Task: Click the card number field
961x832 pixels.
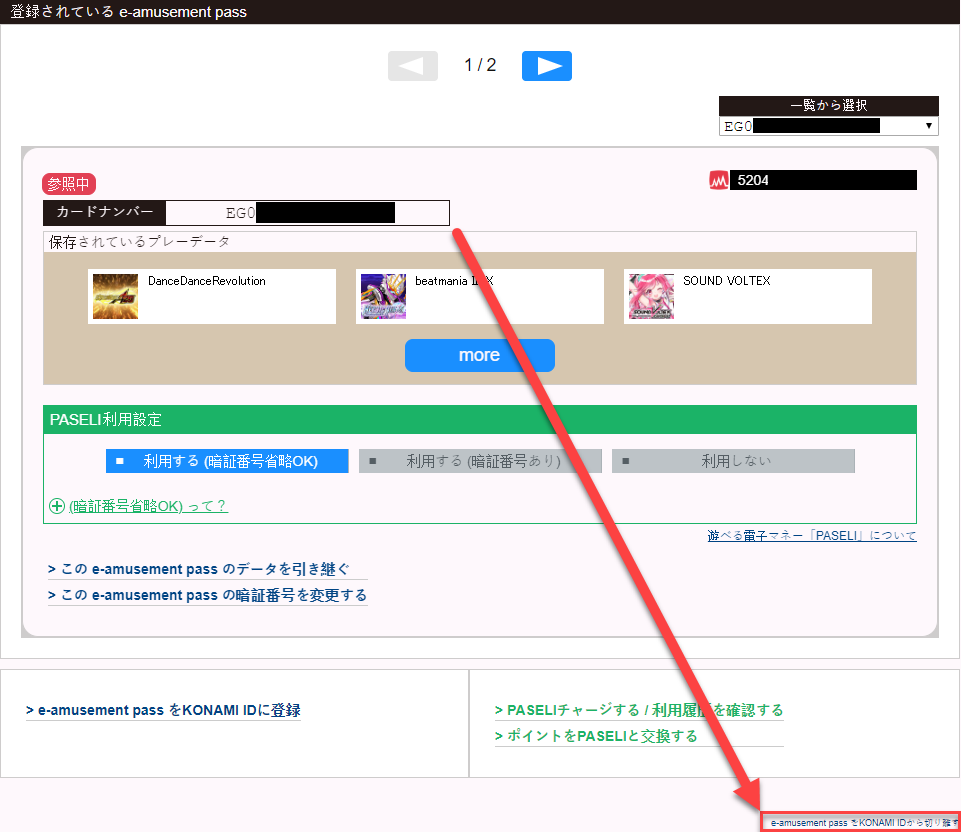Action: pos(308,213)
